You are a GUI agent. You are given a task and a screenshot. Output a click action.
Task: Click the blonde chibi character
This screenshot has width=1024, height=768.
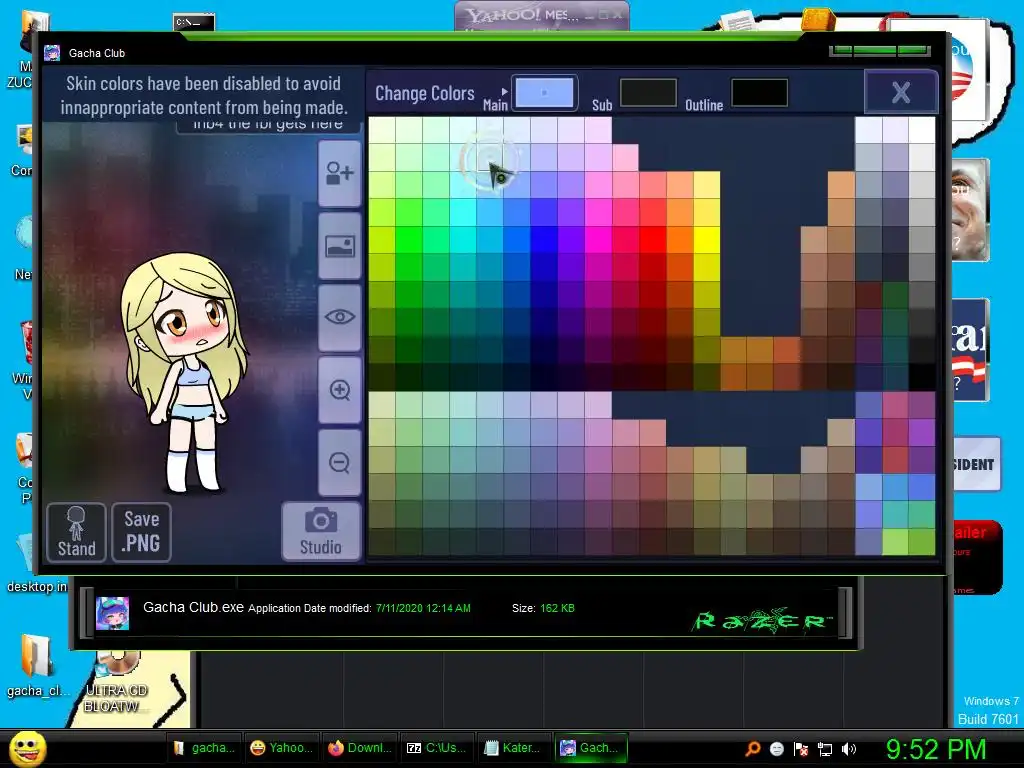click(x=185, y=372)
